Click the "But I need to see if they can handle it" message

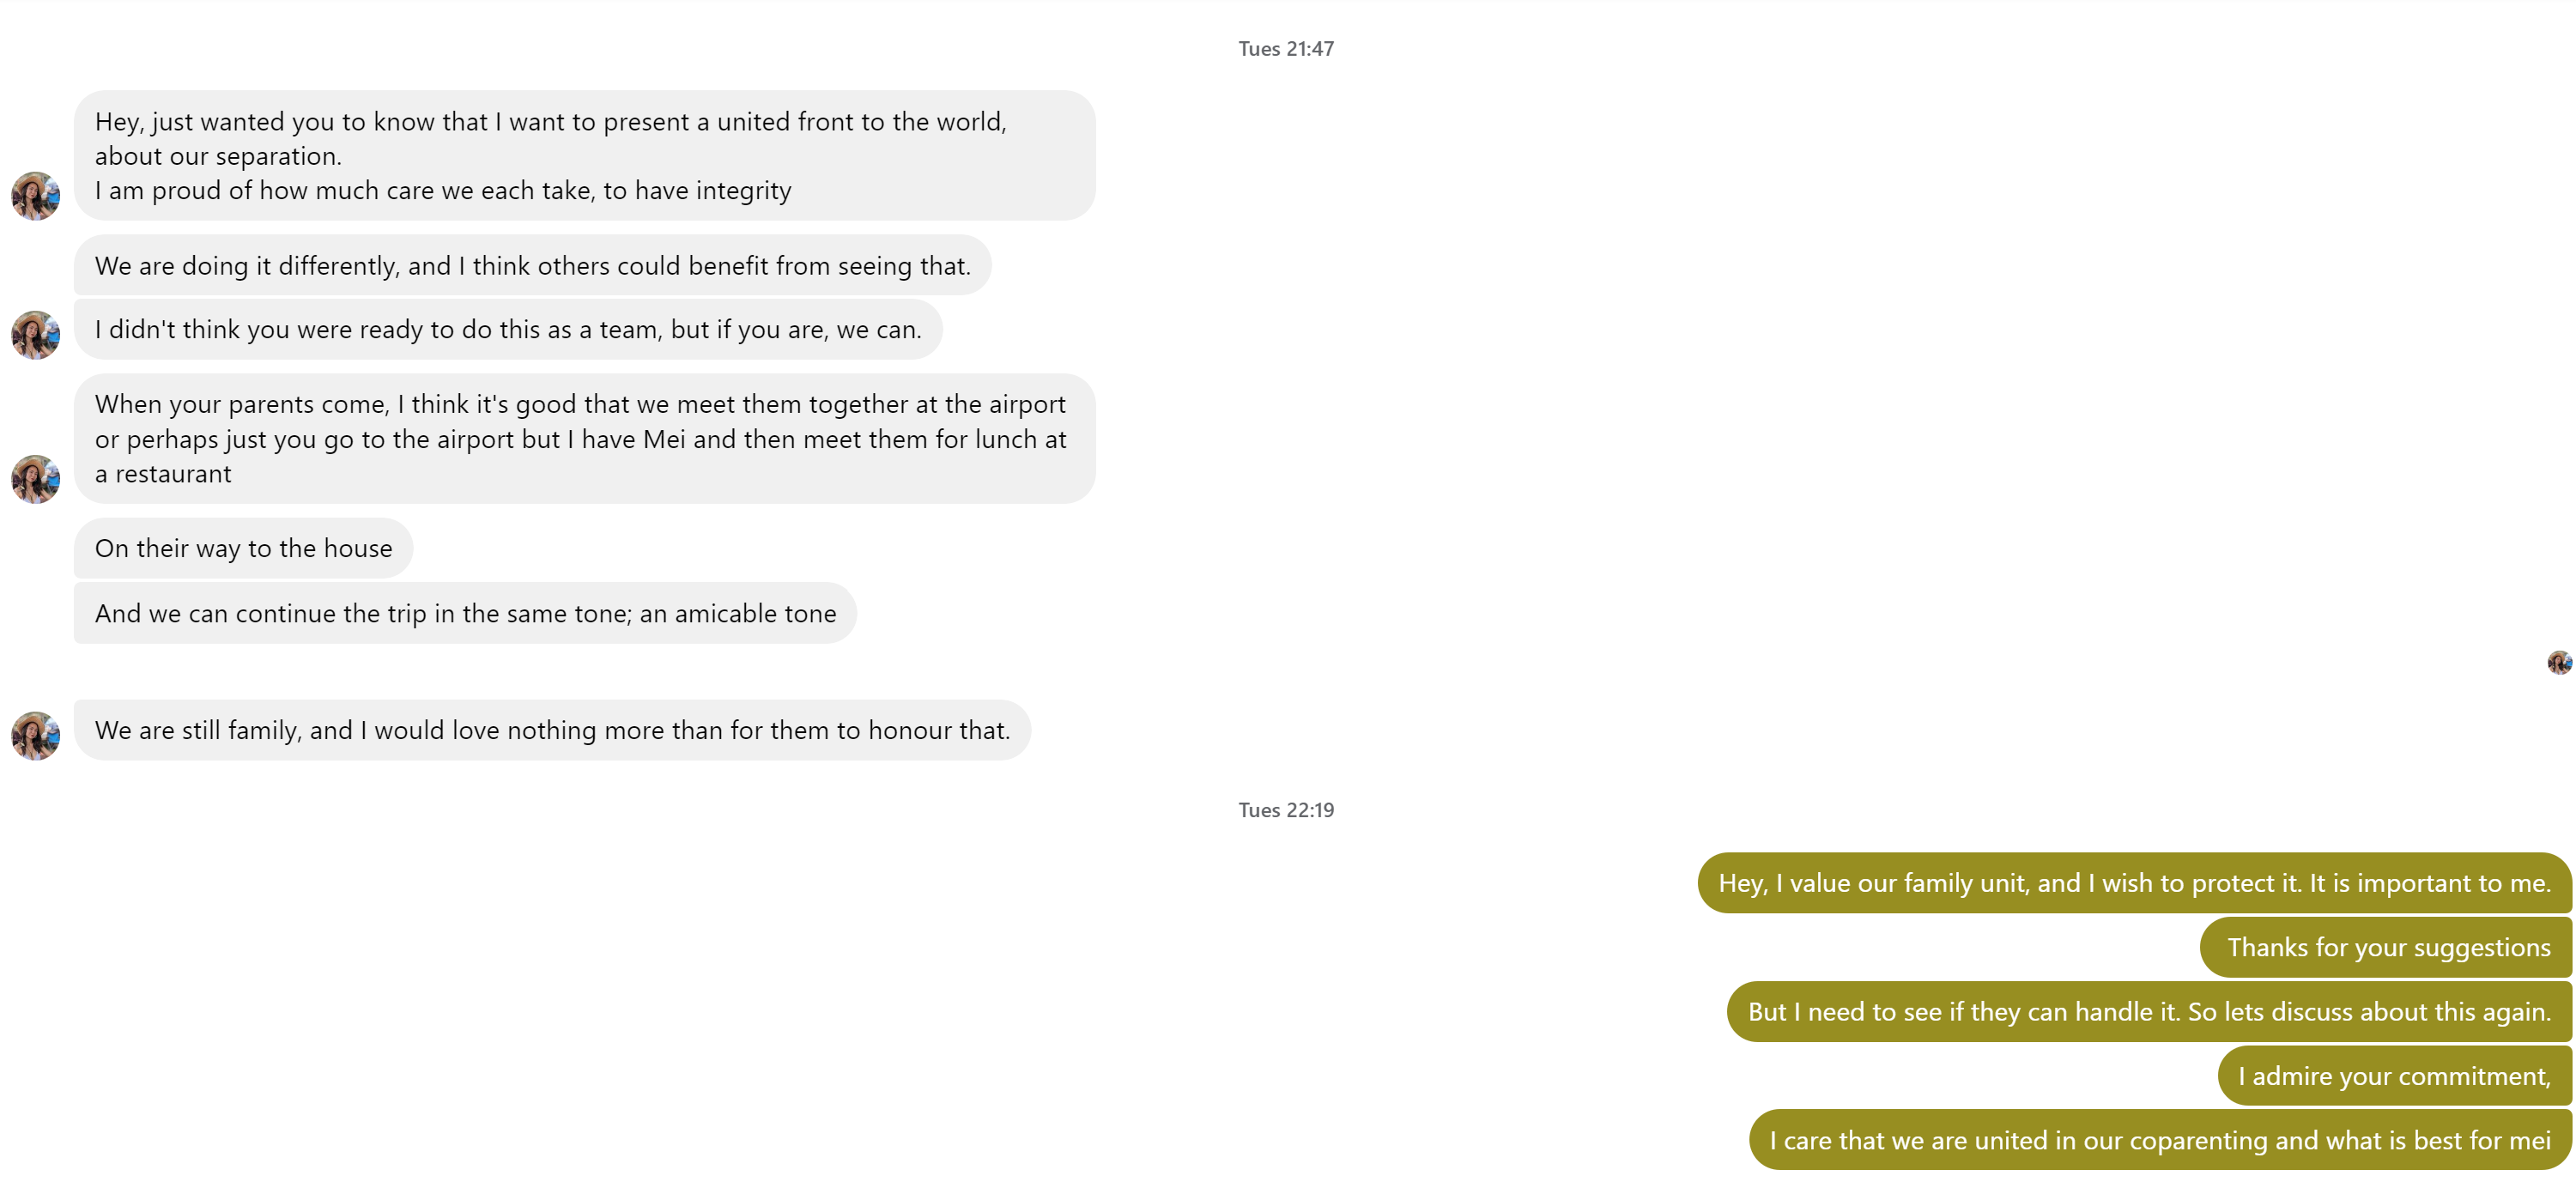2148,1012
